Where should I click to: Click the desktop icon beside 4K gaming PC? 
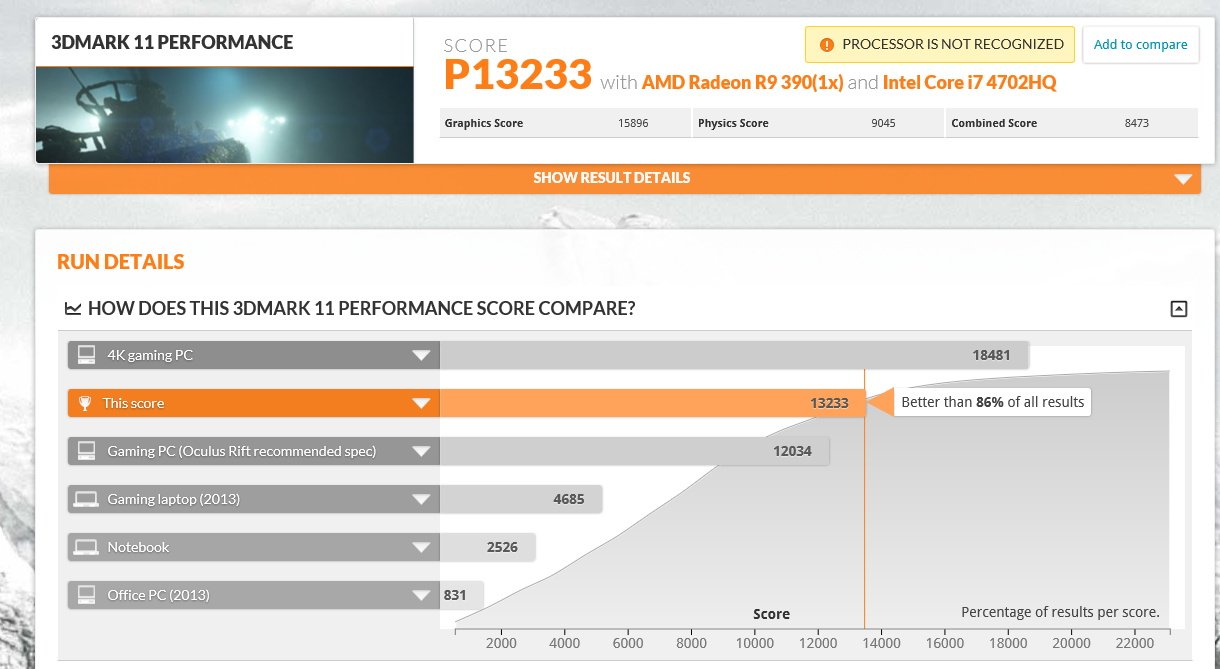(x=86, y=355)
